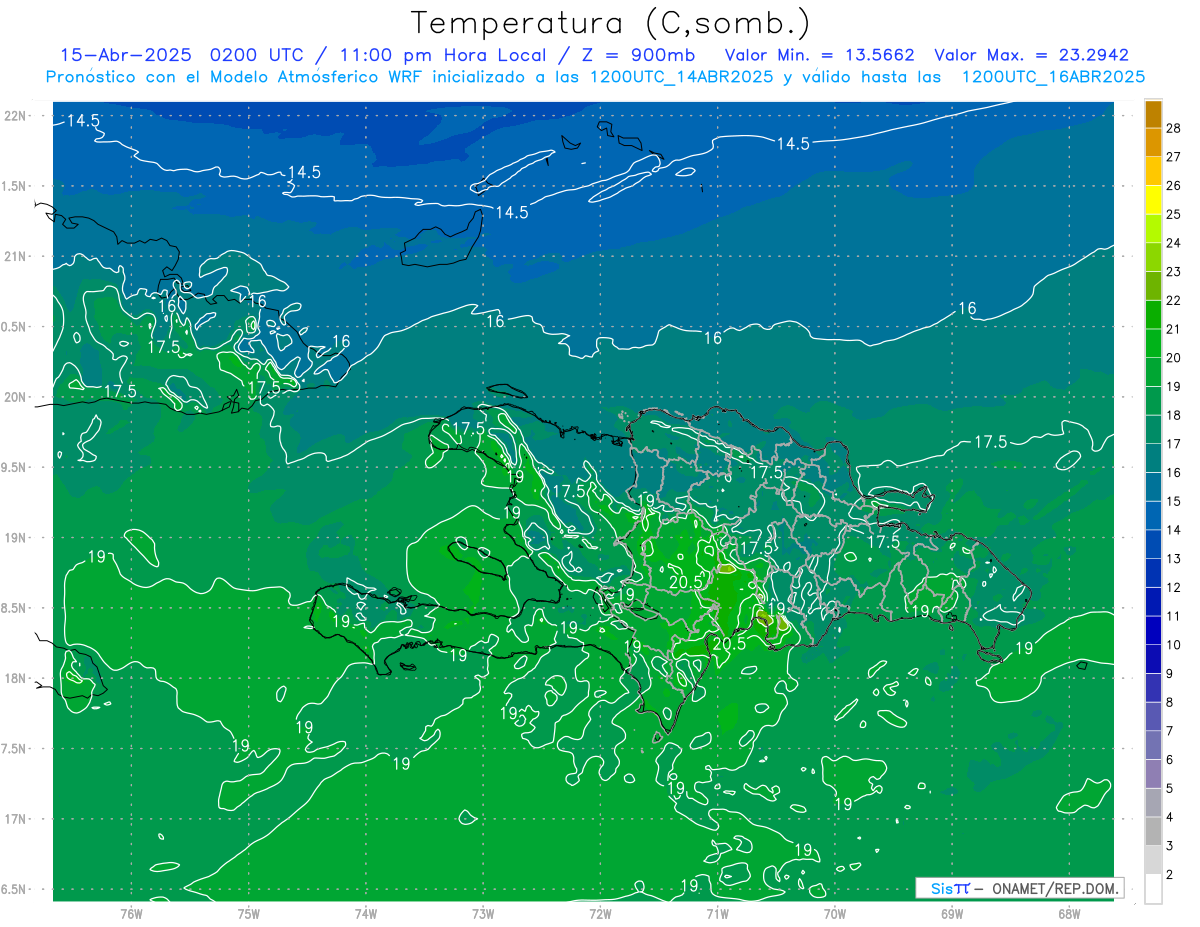The height and width of the screenshot is (927, 1200).
Task: Click the color scale value "9"
Action: coord(1170,673)
